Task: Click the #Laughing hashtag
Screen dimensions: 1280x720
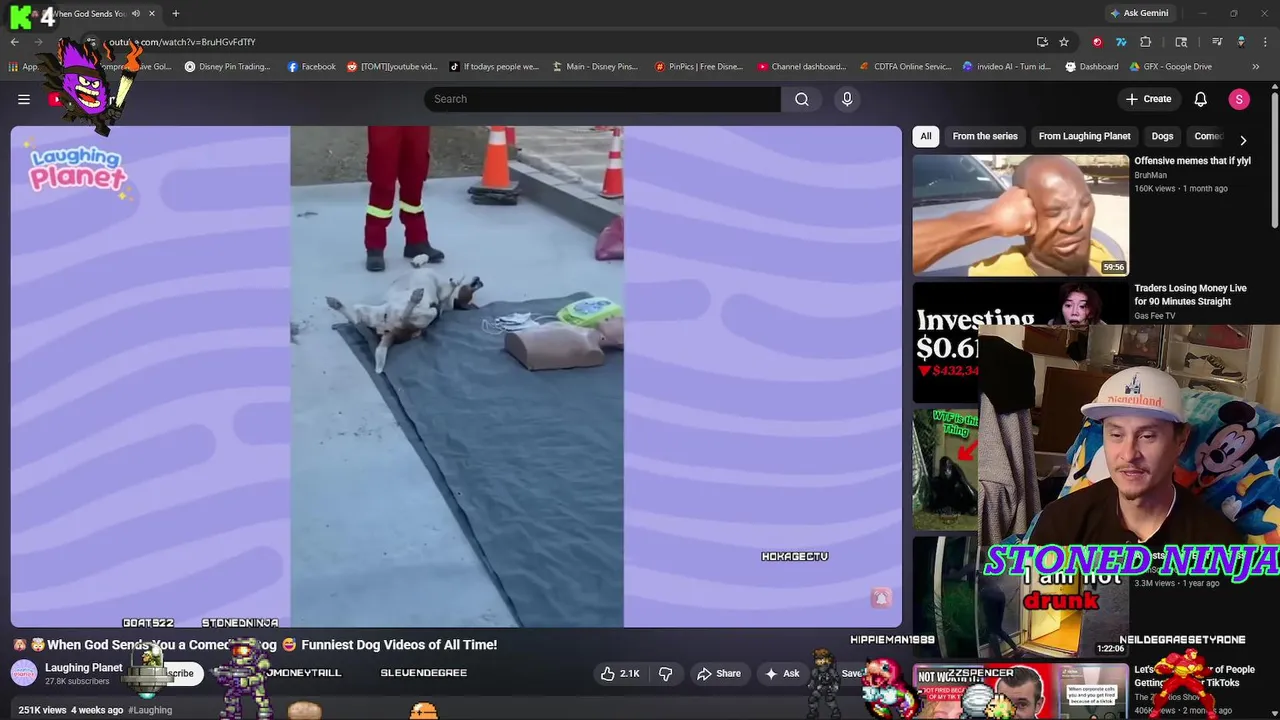Action: click(x=150, y=710)
